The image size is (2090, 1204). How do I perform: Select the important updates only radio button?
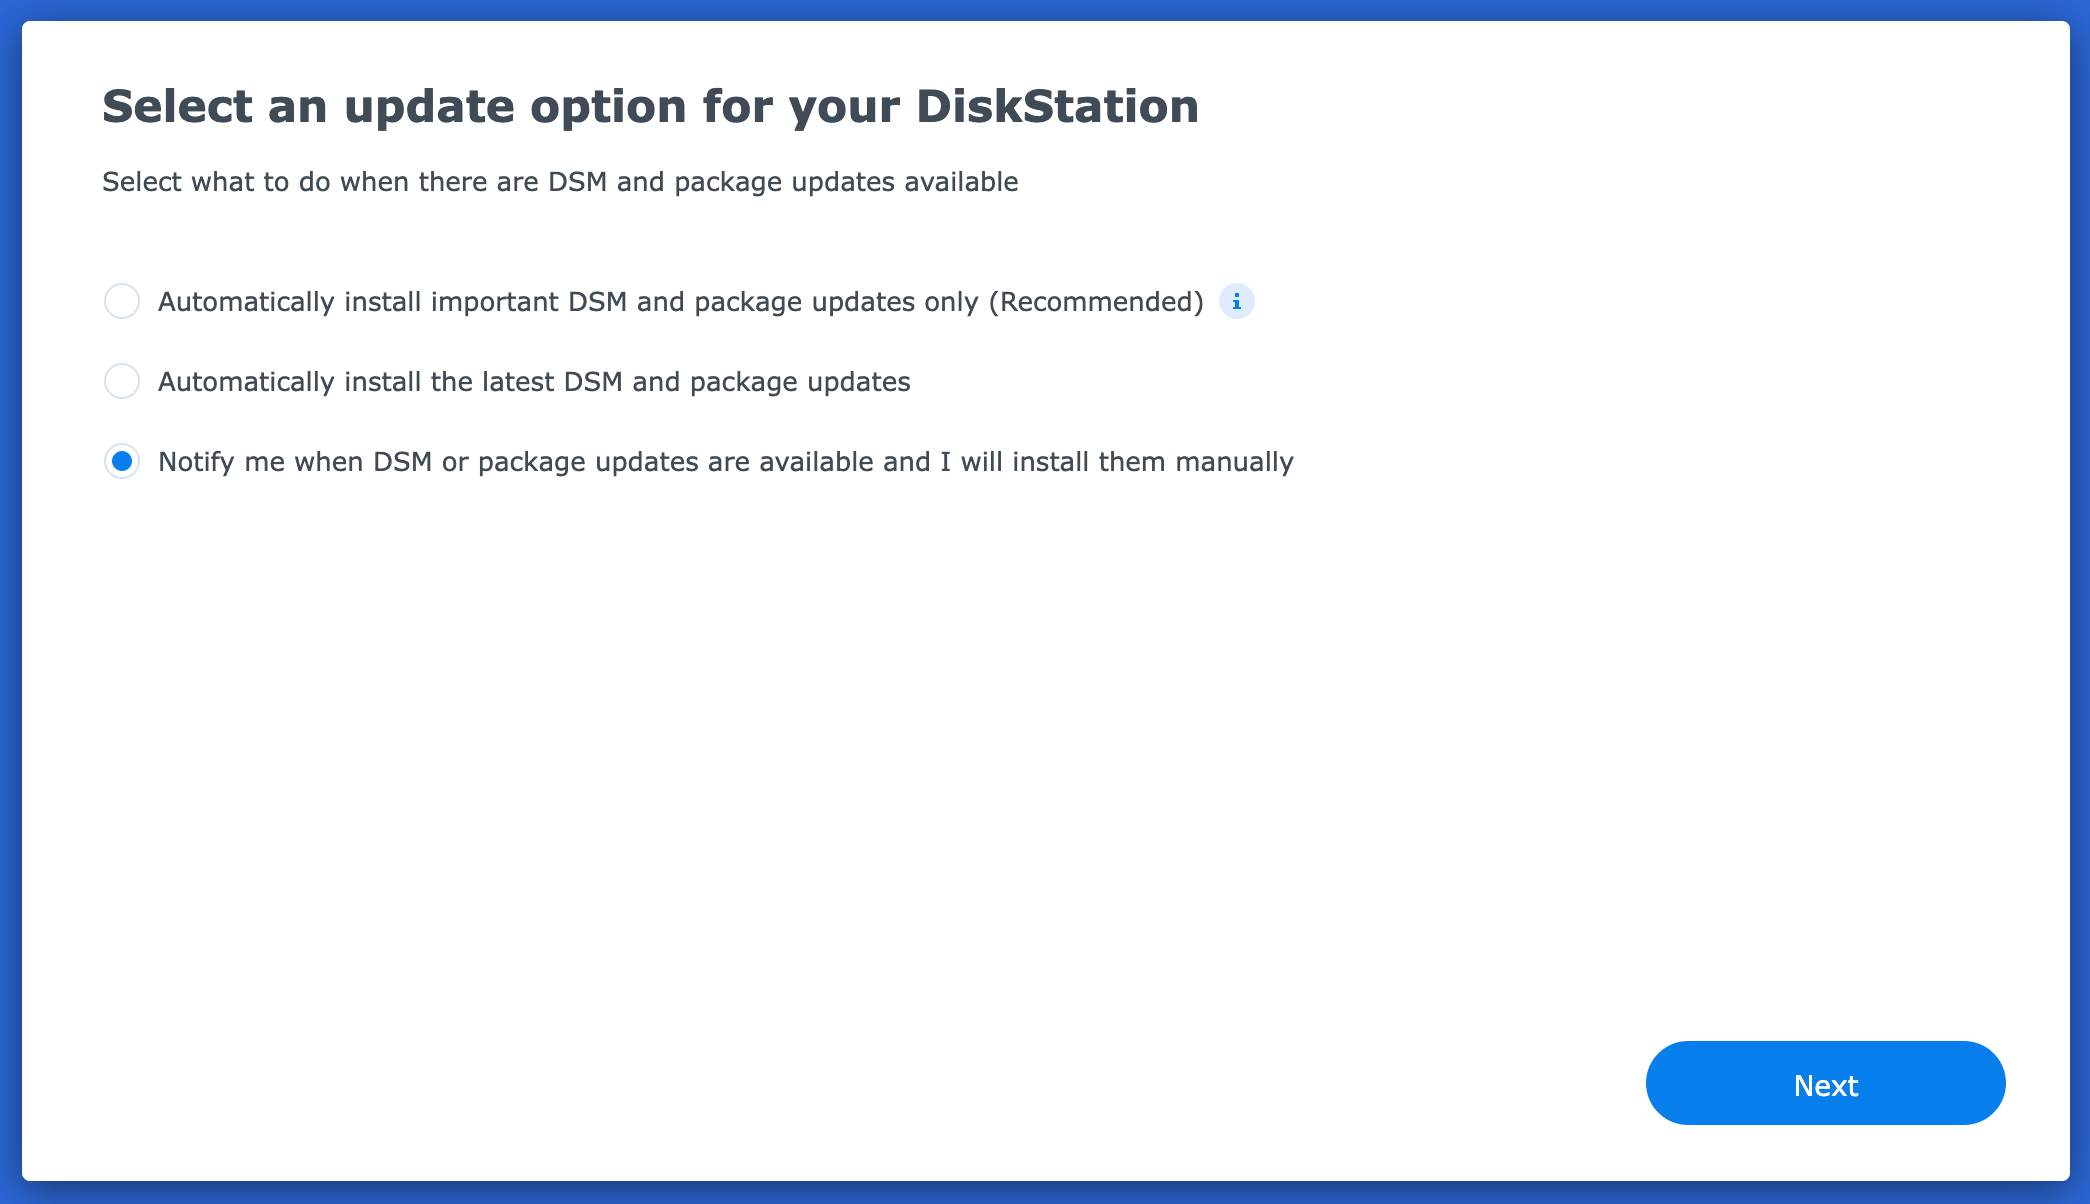[x=122, y=301]
